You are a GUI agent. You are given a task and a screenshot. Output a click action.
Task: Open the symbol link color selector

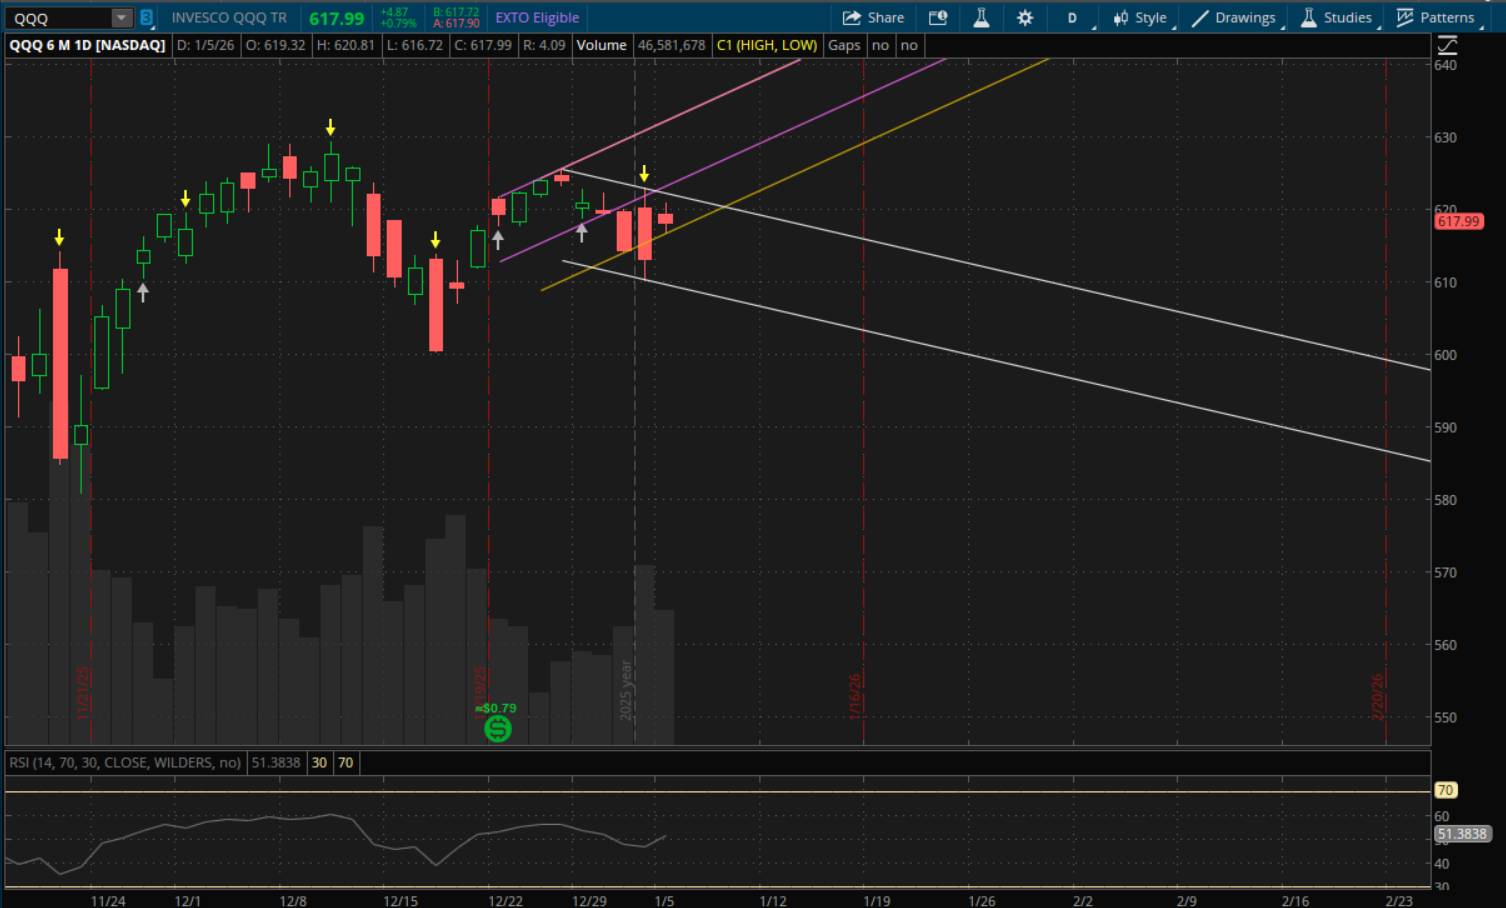(x=146, y=18)
